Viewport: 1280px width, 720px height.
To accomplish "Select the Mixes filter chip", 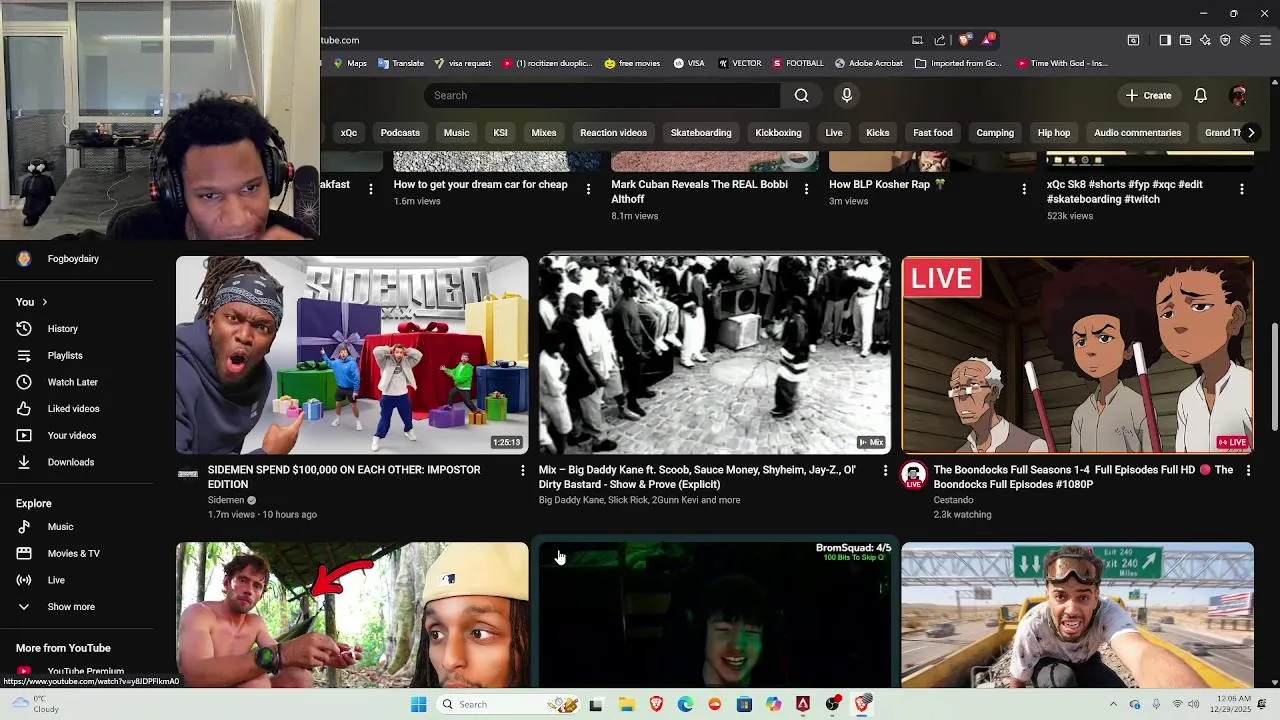I will (x=544, y=132).
